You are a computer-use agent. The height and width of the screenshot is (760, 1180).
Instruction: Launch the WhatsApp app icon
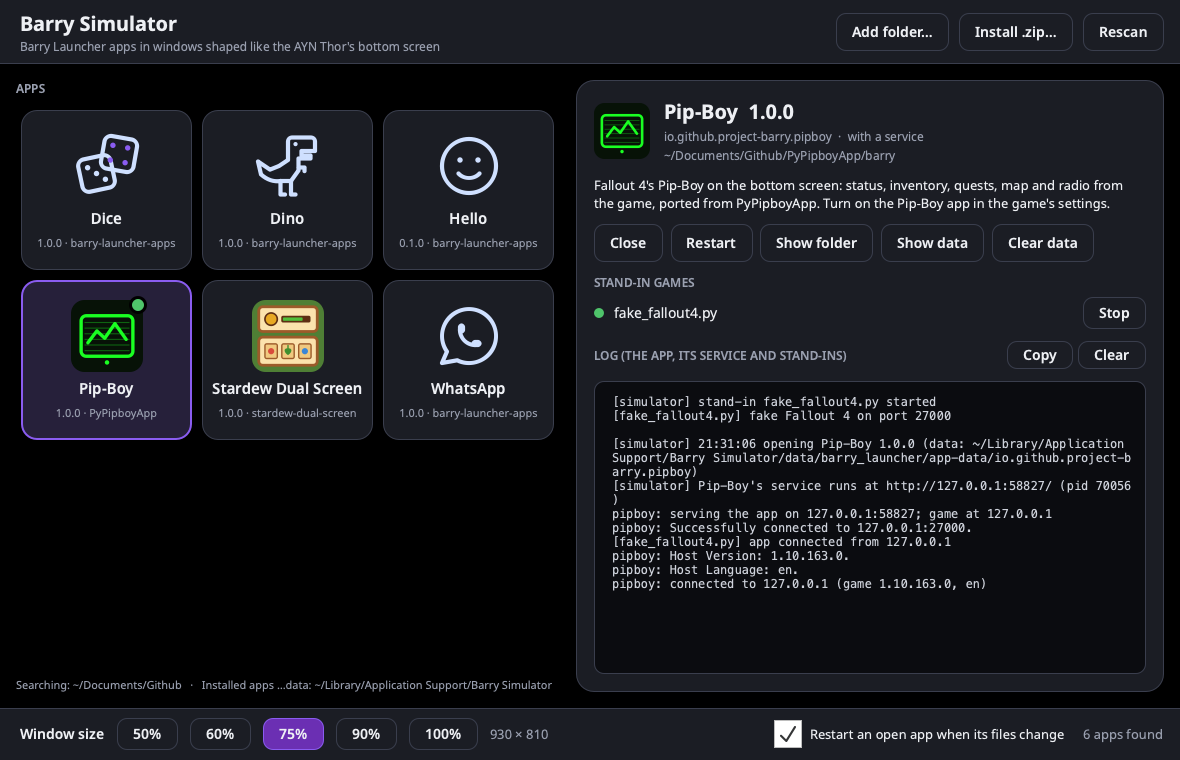coord(468,336)
